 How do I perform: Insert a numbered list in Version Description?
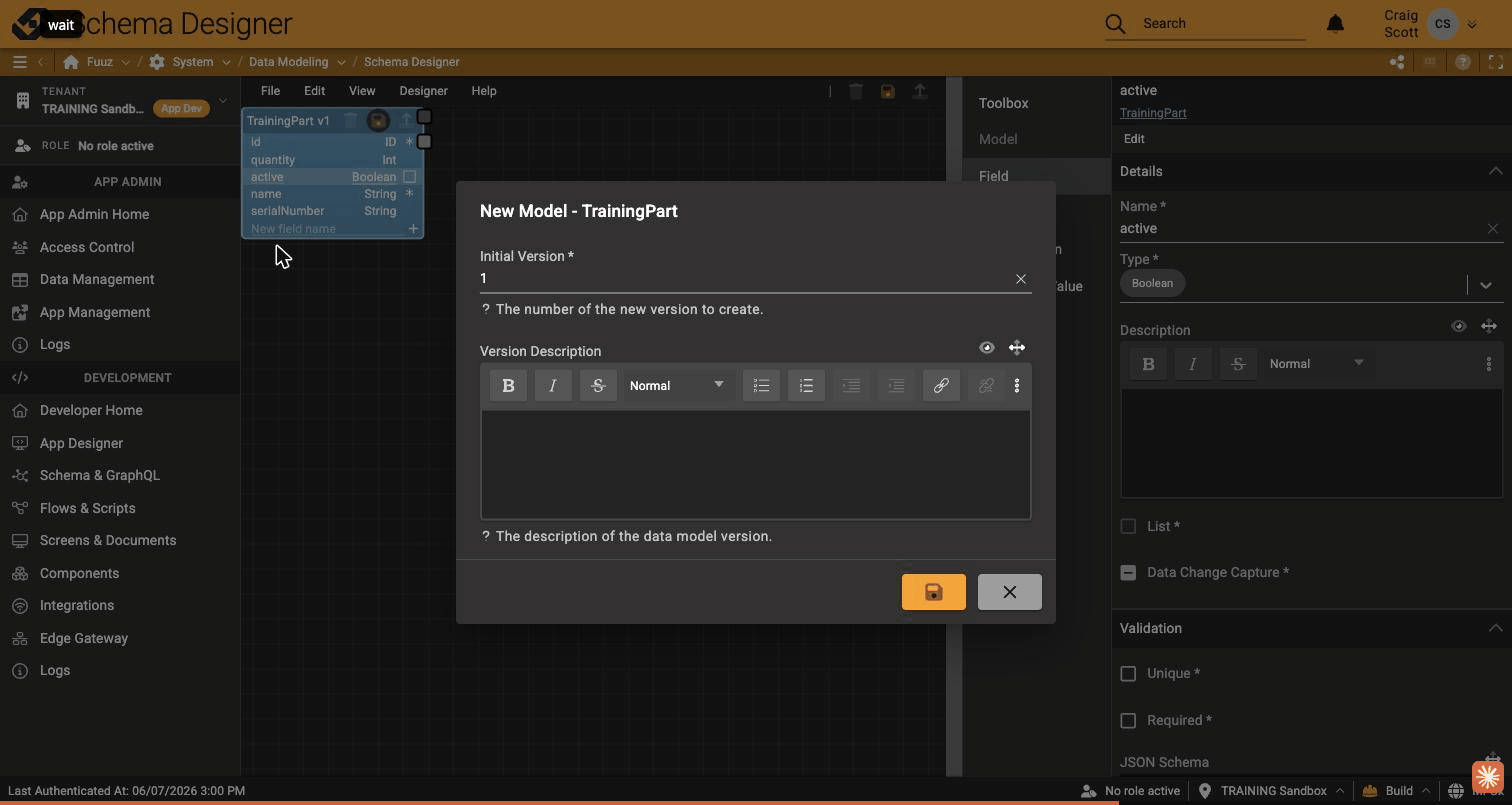click(806, 386)
